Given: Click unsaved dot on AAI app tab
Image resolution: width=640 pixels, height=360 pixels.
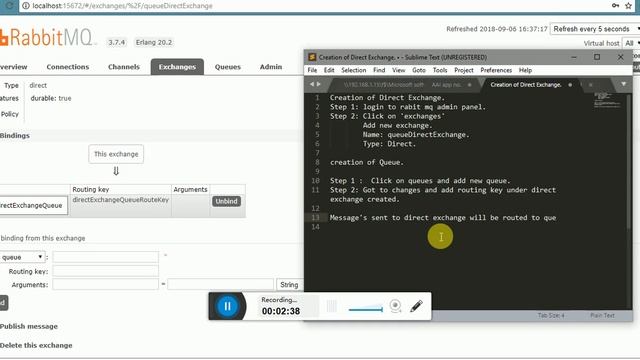Looking at the screenshot, I should click(x=469, y=85).
